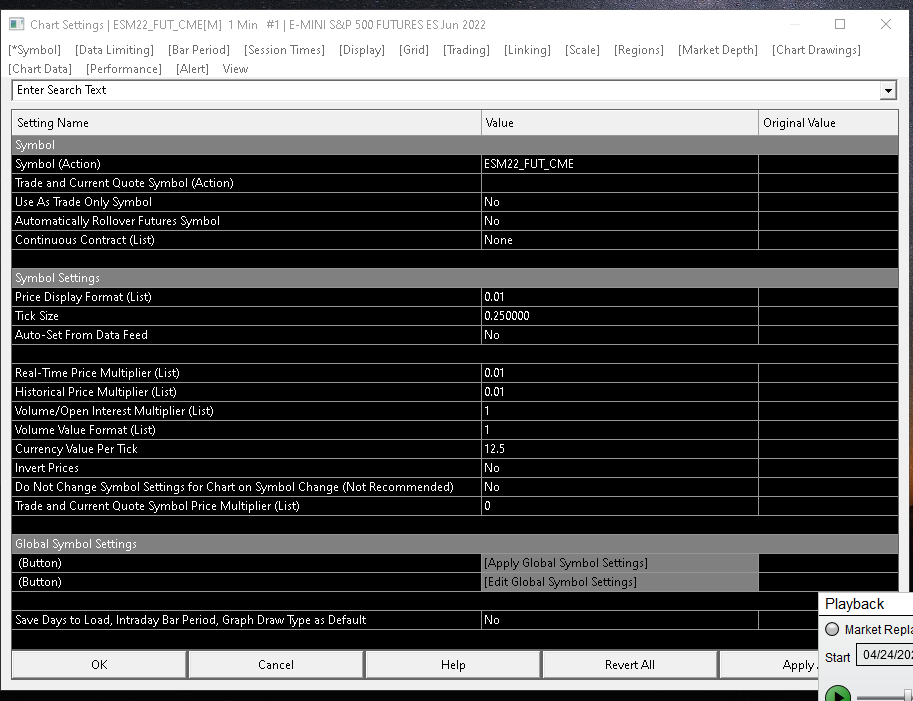This screenshot has width=913, height=701.
Task: Open the [Chart Drawings] tab
Action: click(x=816, y=50)
